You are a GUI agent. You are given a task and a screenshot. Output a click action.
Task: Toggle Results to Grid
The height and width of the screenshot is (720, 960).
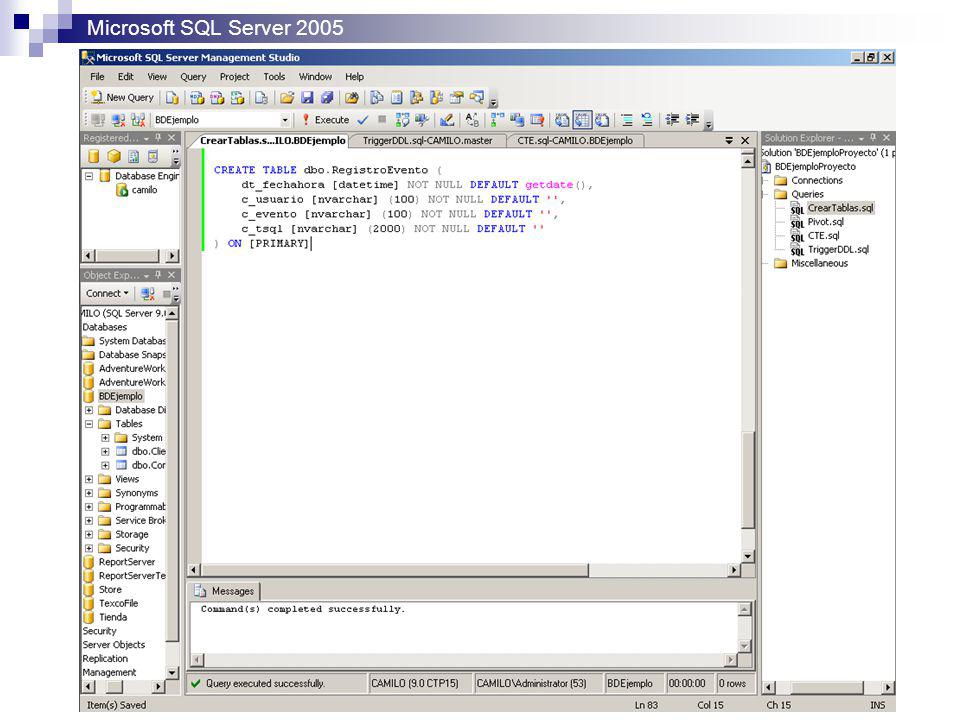[582, 120]
